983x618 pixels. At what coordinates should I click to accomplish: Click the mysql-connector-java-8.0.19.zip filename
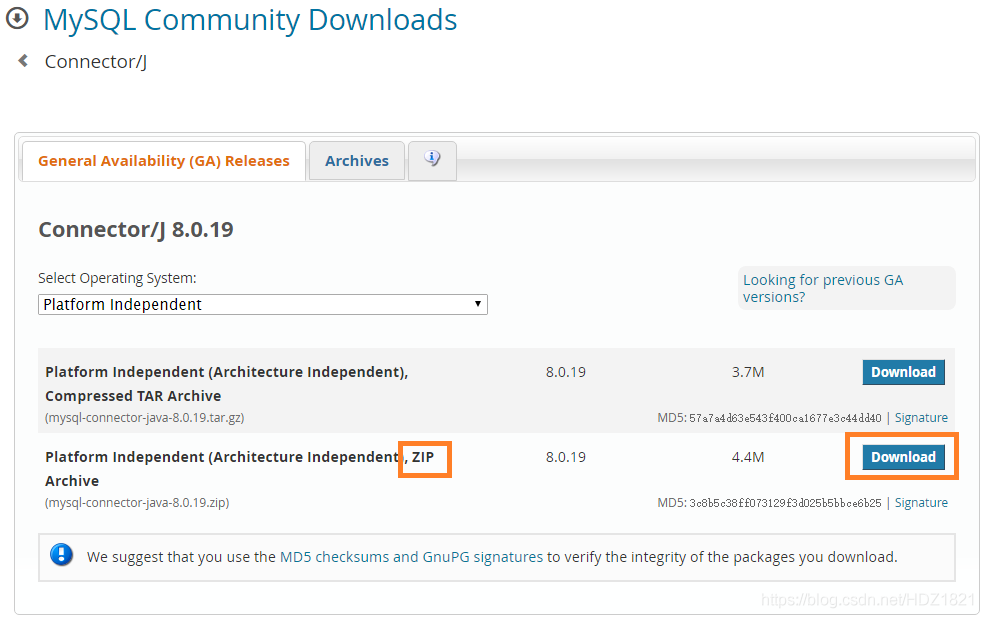137,503
